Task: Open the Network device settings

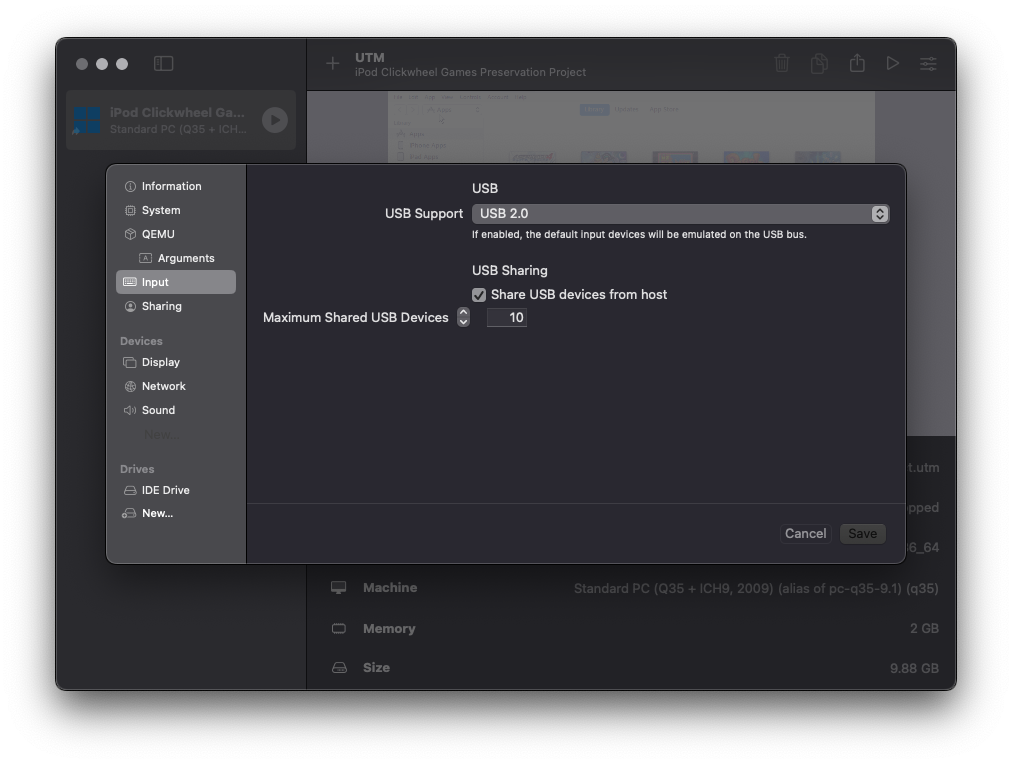Action: (x=176, y=386)
